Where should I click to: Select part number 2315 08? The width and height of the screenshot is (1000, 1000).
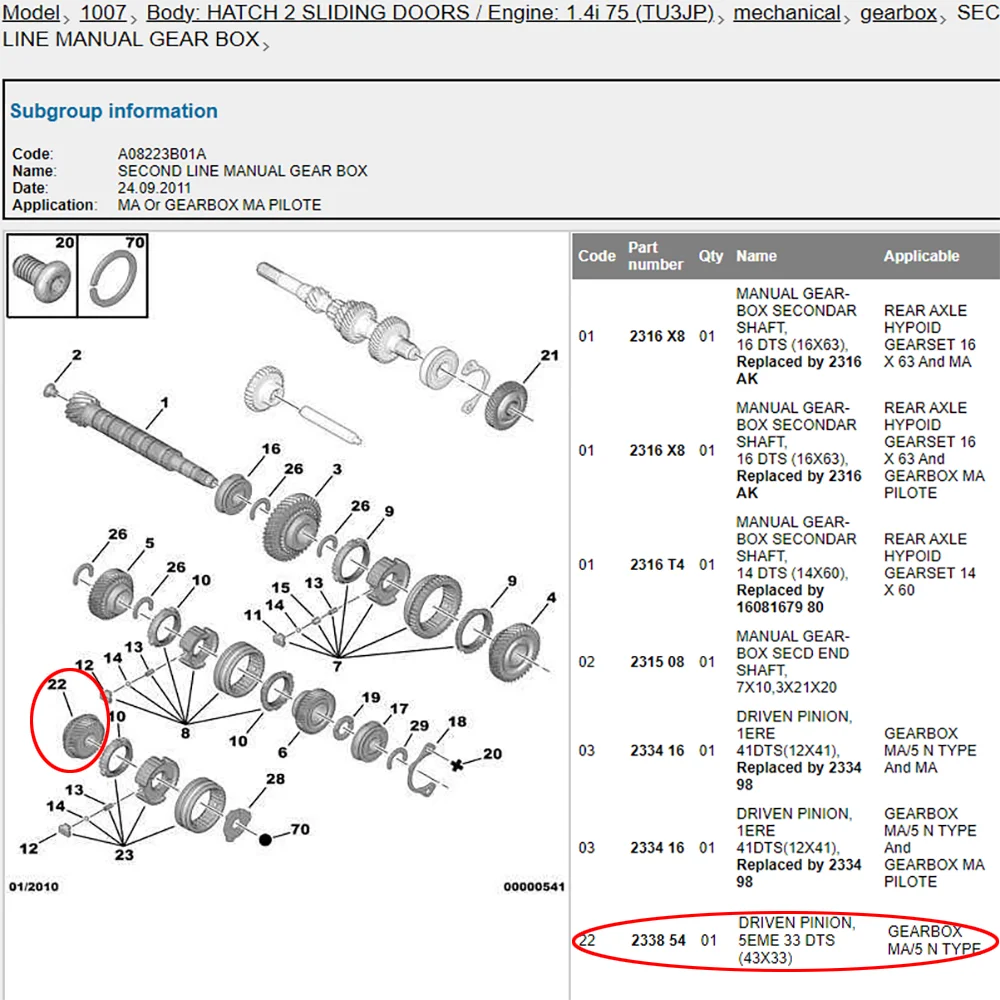click(x=657, y=662)
